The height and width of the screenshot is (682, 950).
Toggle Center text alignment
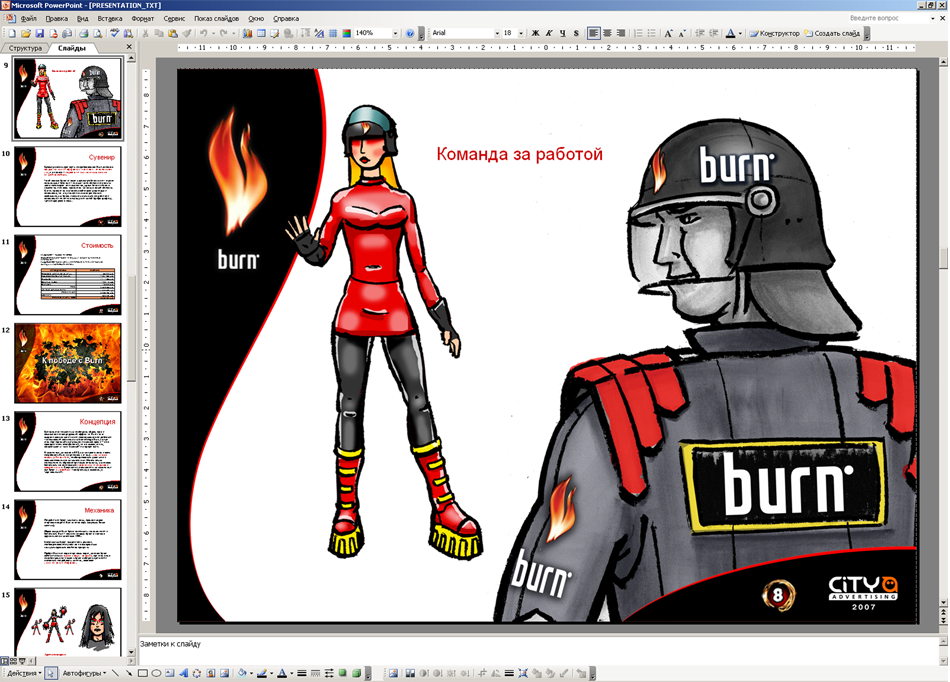607,33
